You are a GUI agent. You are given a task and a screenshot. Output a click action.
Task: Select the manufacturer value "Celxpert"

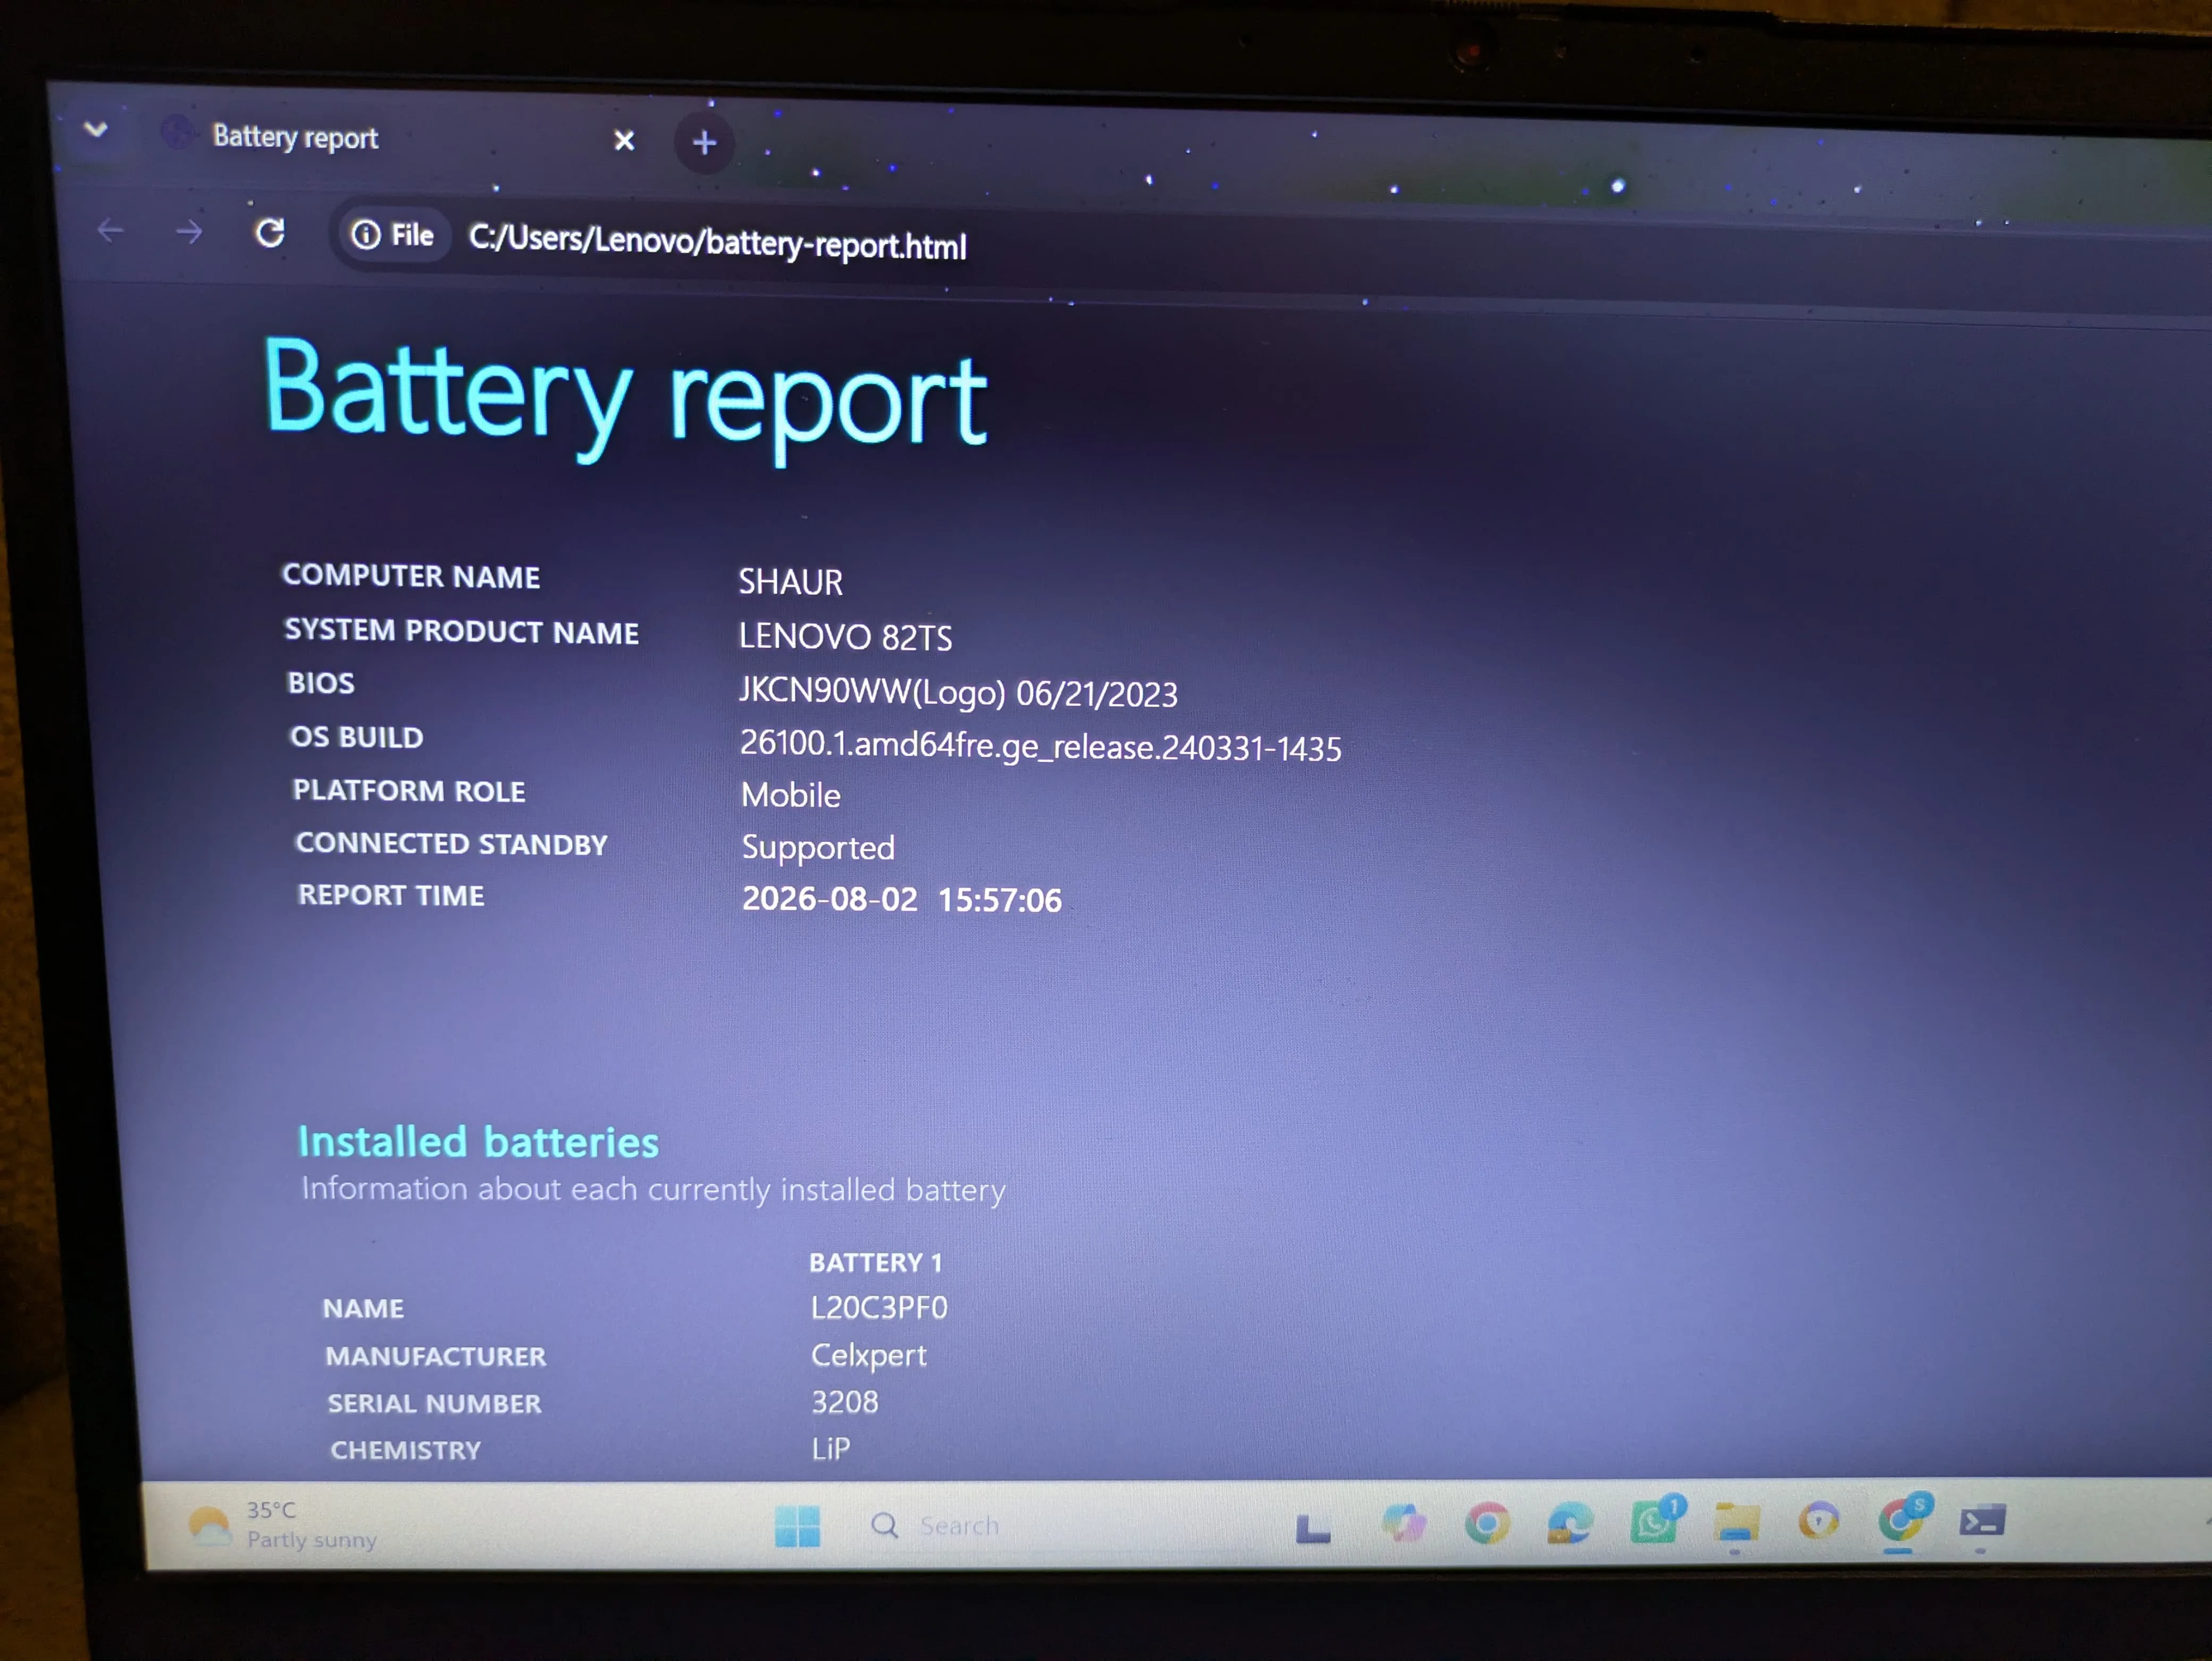click(869, 1355)
